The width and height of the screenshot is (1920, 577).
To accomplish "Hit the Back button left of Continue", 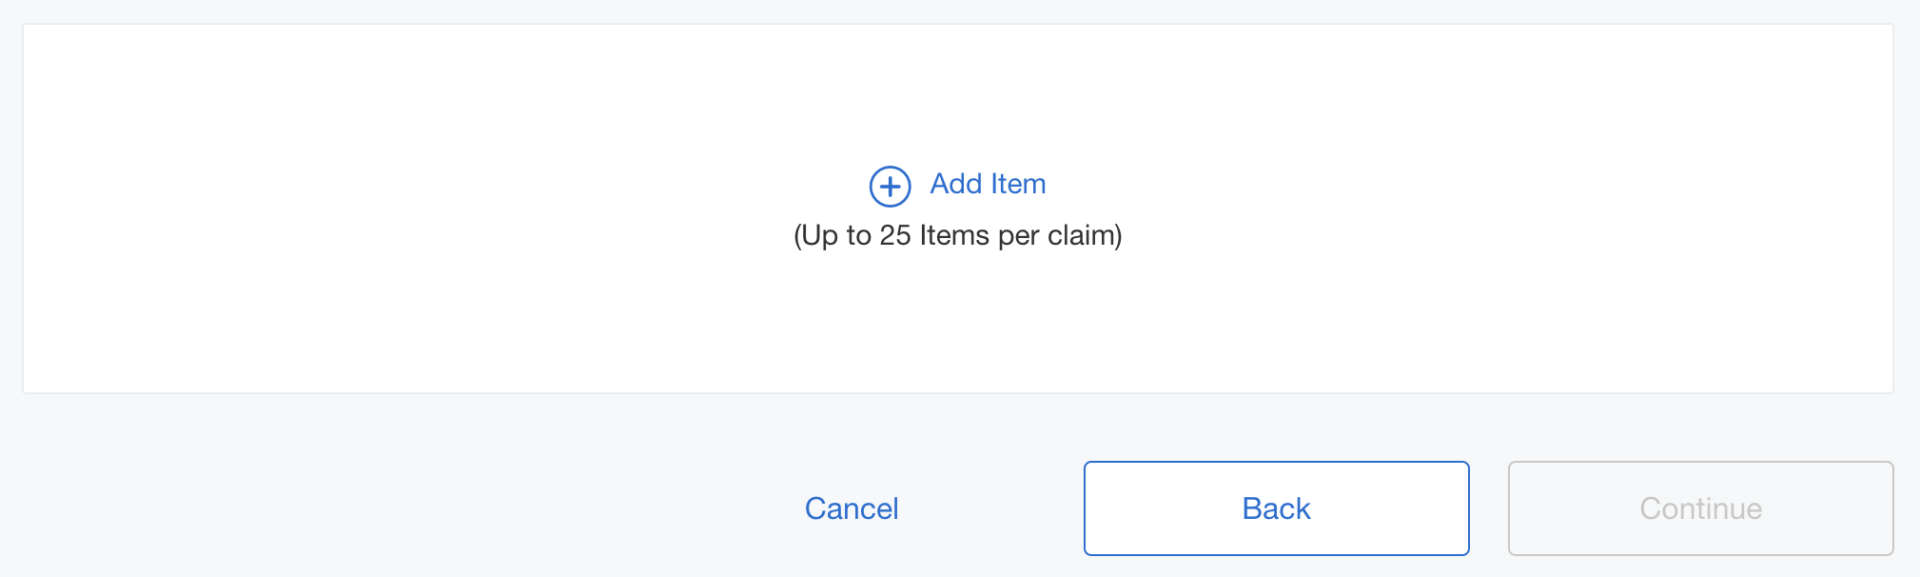I will pos(1276,508).
